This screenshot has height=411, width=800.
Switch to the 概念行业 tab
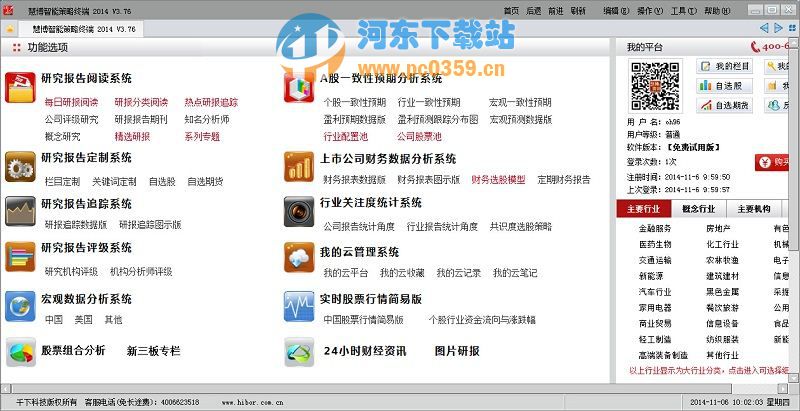pyautogui.click(x=698, y=209)
